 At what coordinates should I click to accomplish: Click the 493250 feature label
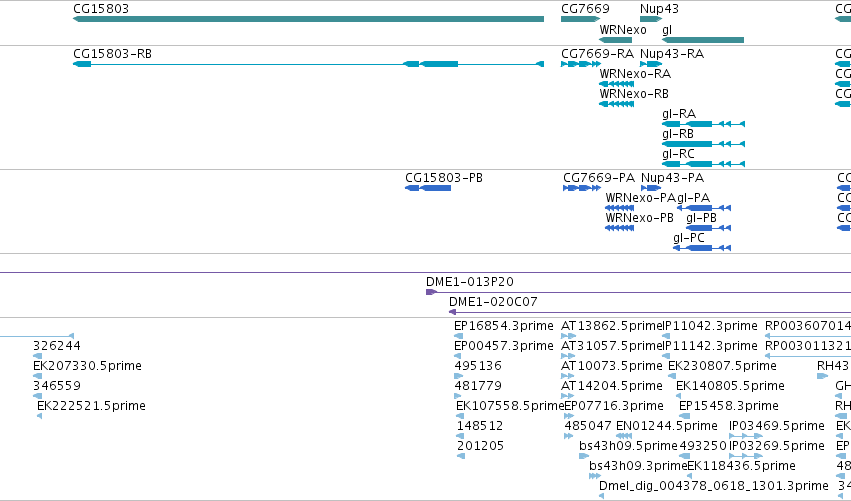[x=703, y=447]
